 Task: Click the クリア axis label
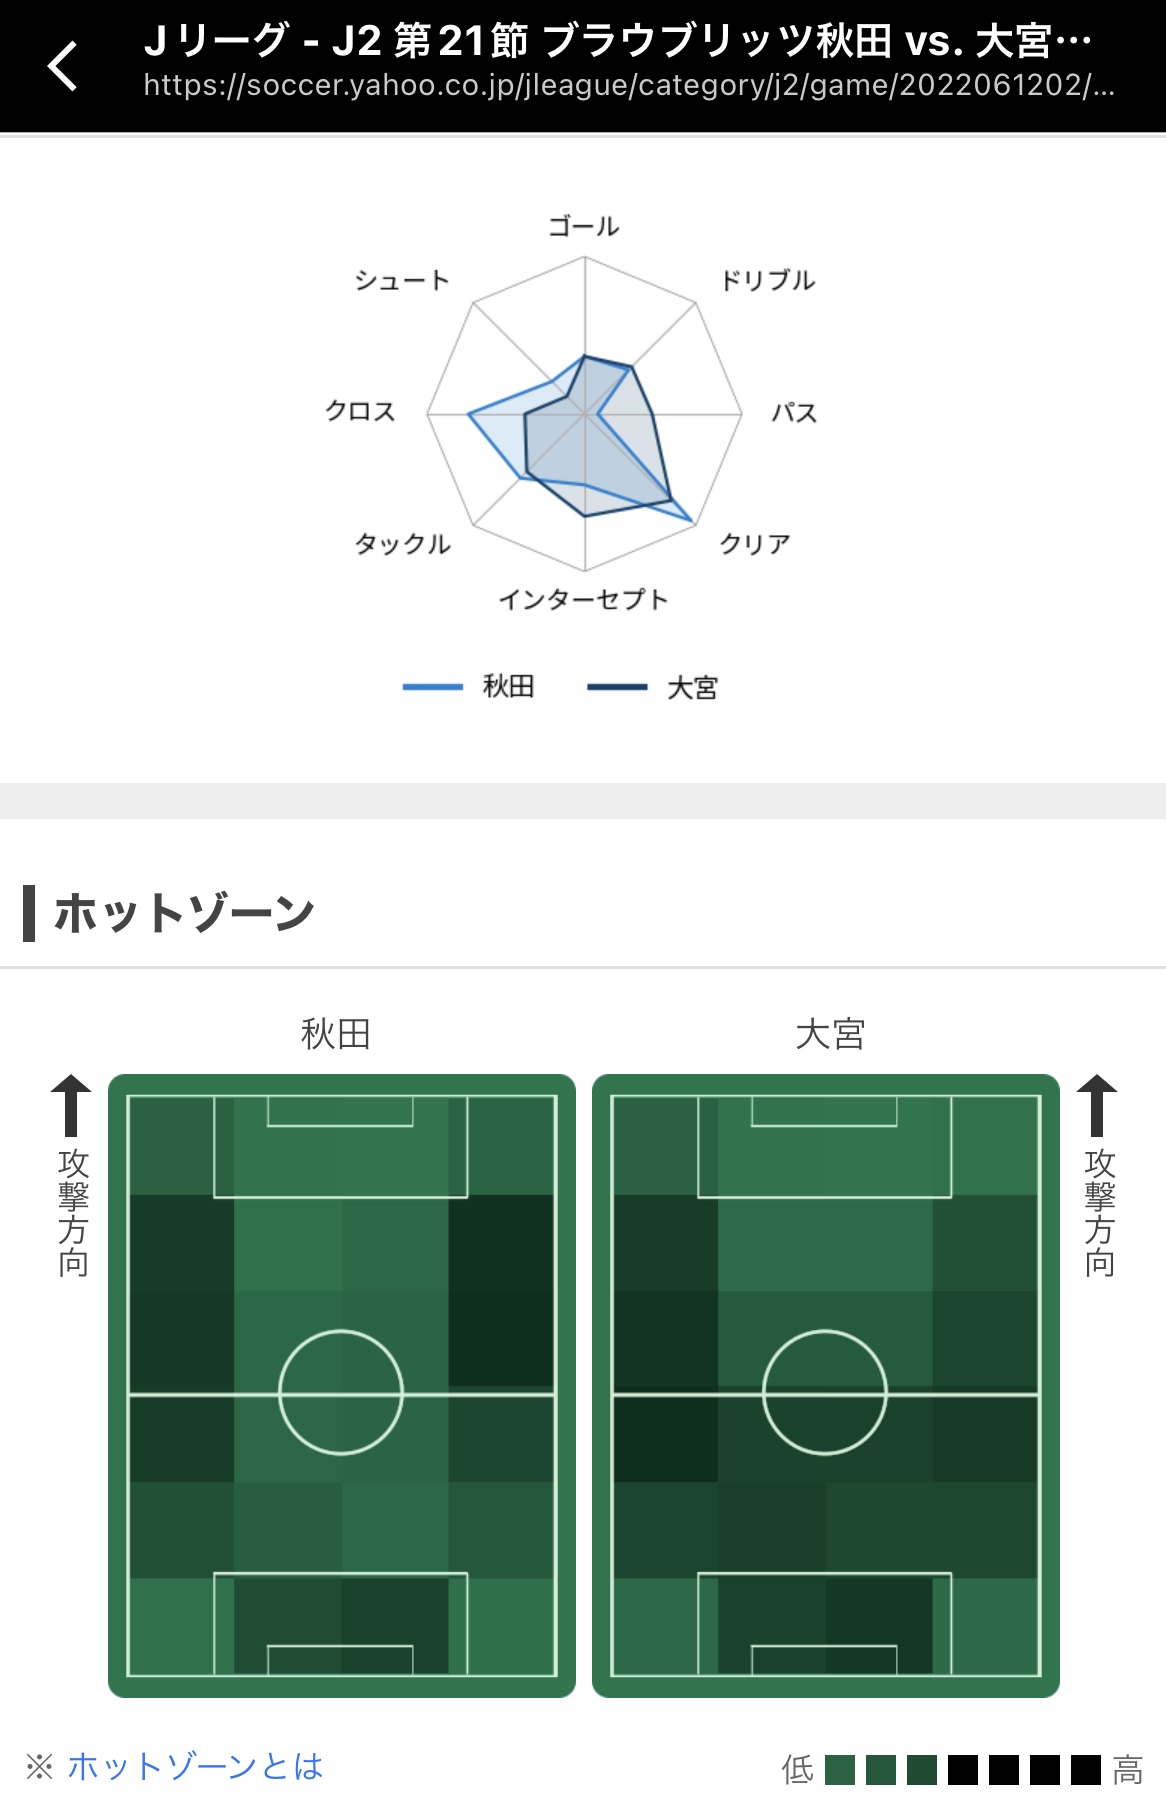[x=755, y=544]
